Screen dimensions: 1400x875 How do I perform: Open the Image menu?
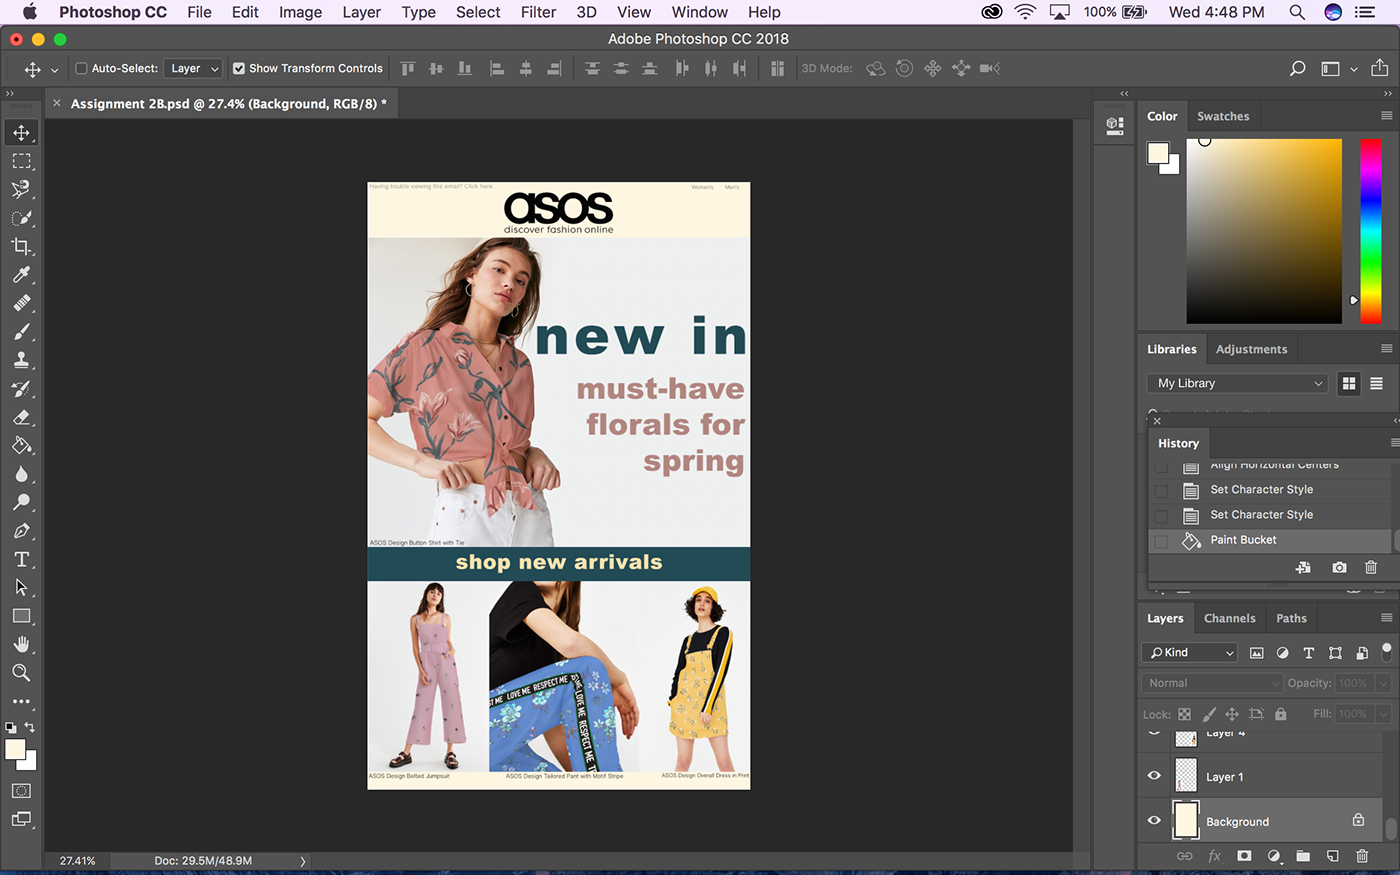click(x=300, y=12)
